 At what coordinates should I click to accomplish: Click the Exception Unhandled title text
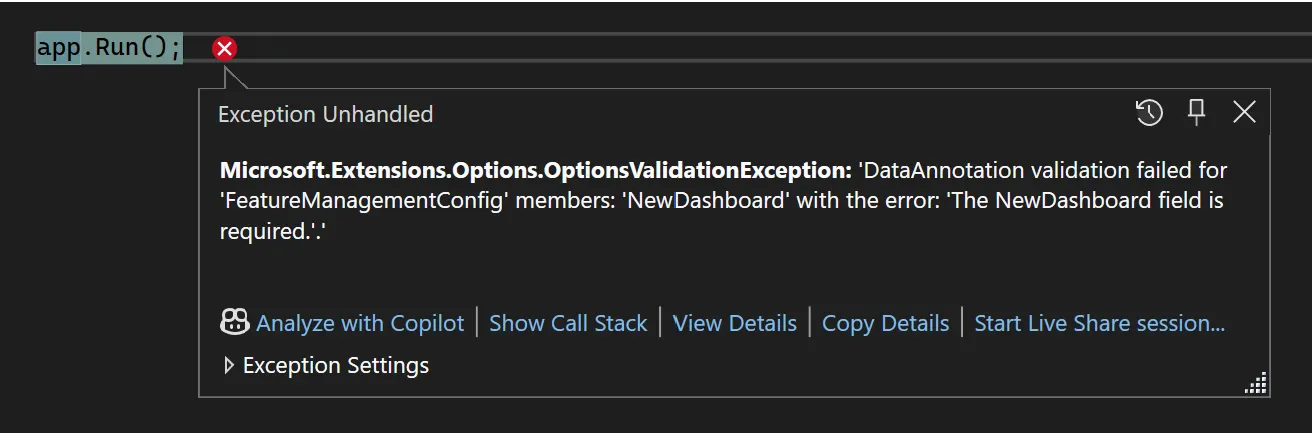(325, 114)
